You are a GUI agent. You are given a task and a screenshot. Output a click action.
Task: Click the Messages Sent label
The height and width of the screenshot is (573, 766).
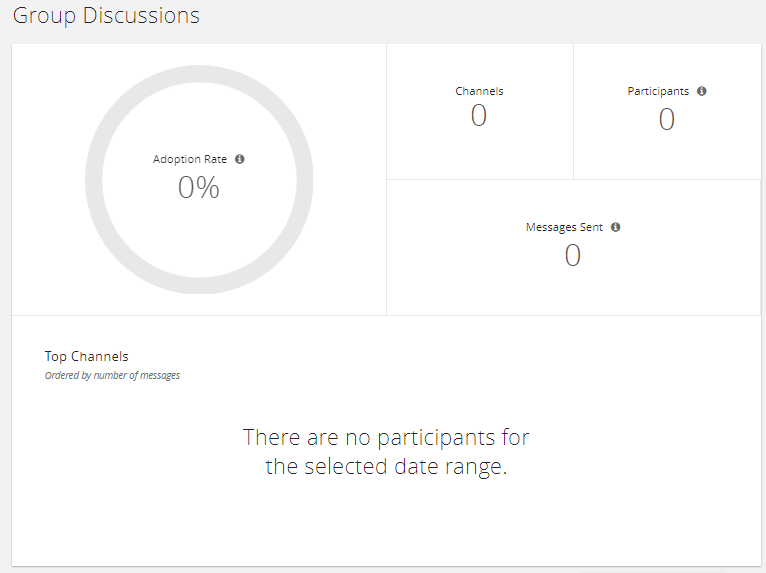[x=564, y=227]
